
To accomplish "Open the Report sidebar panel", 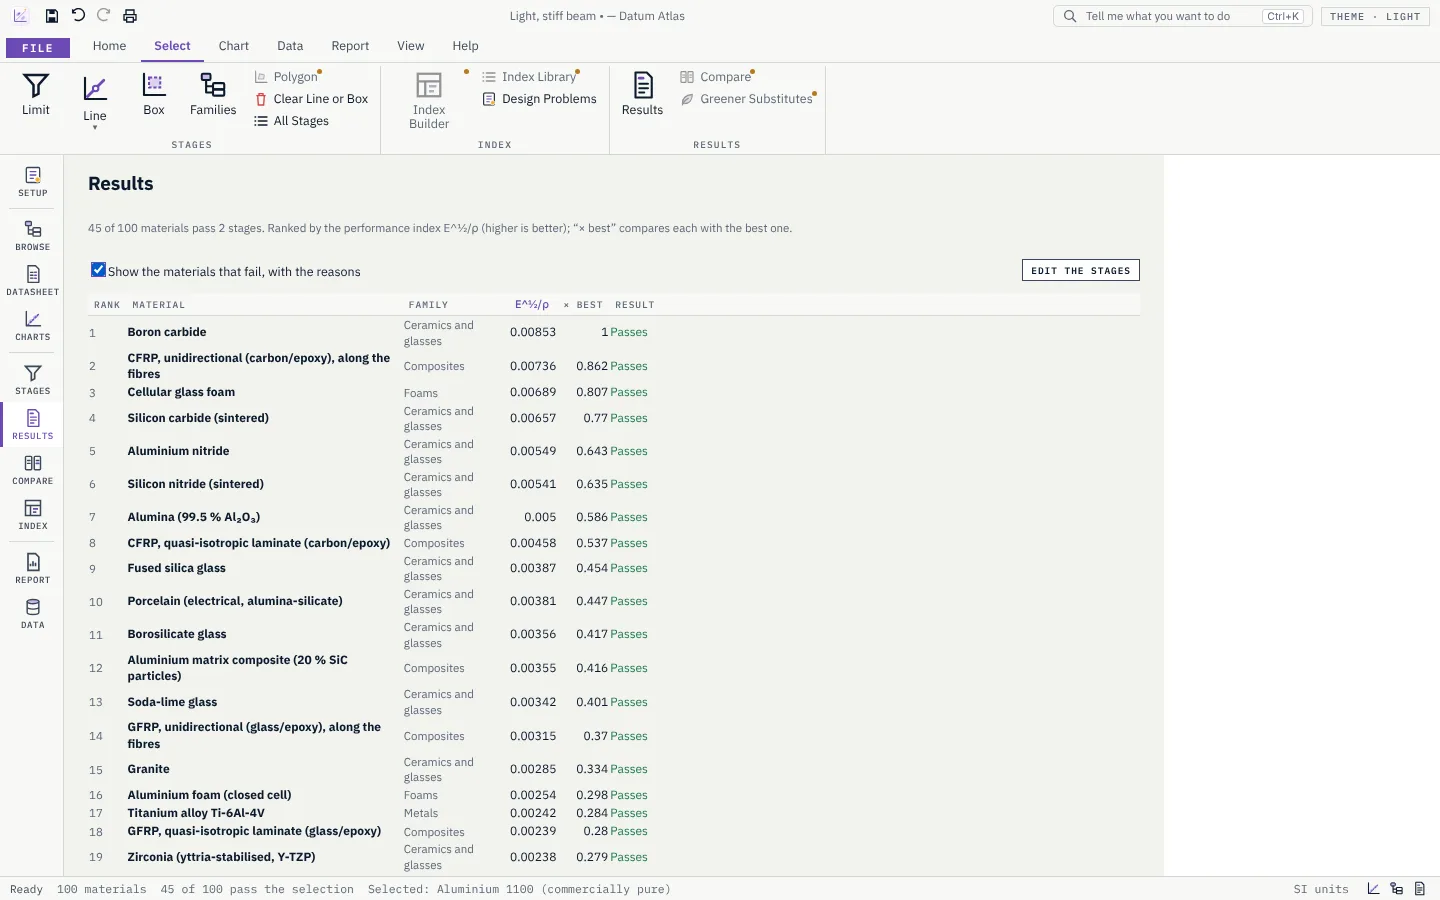I will 33,569.
